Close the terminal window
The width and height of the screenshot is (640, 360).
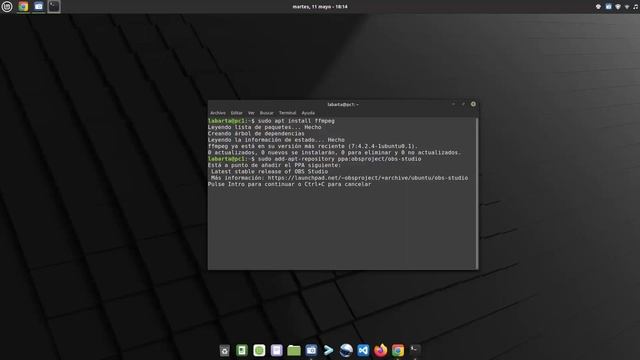click(473, 104)
